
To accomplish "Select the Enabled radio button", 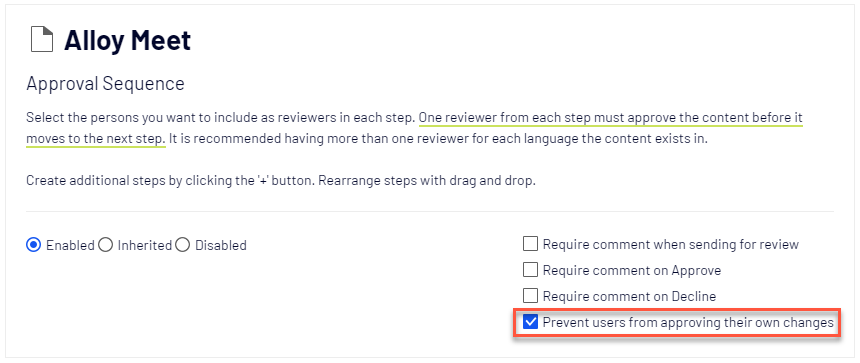I will (33, 245).
